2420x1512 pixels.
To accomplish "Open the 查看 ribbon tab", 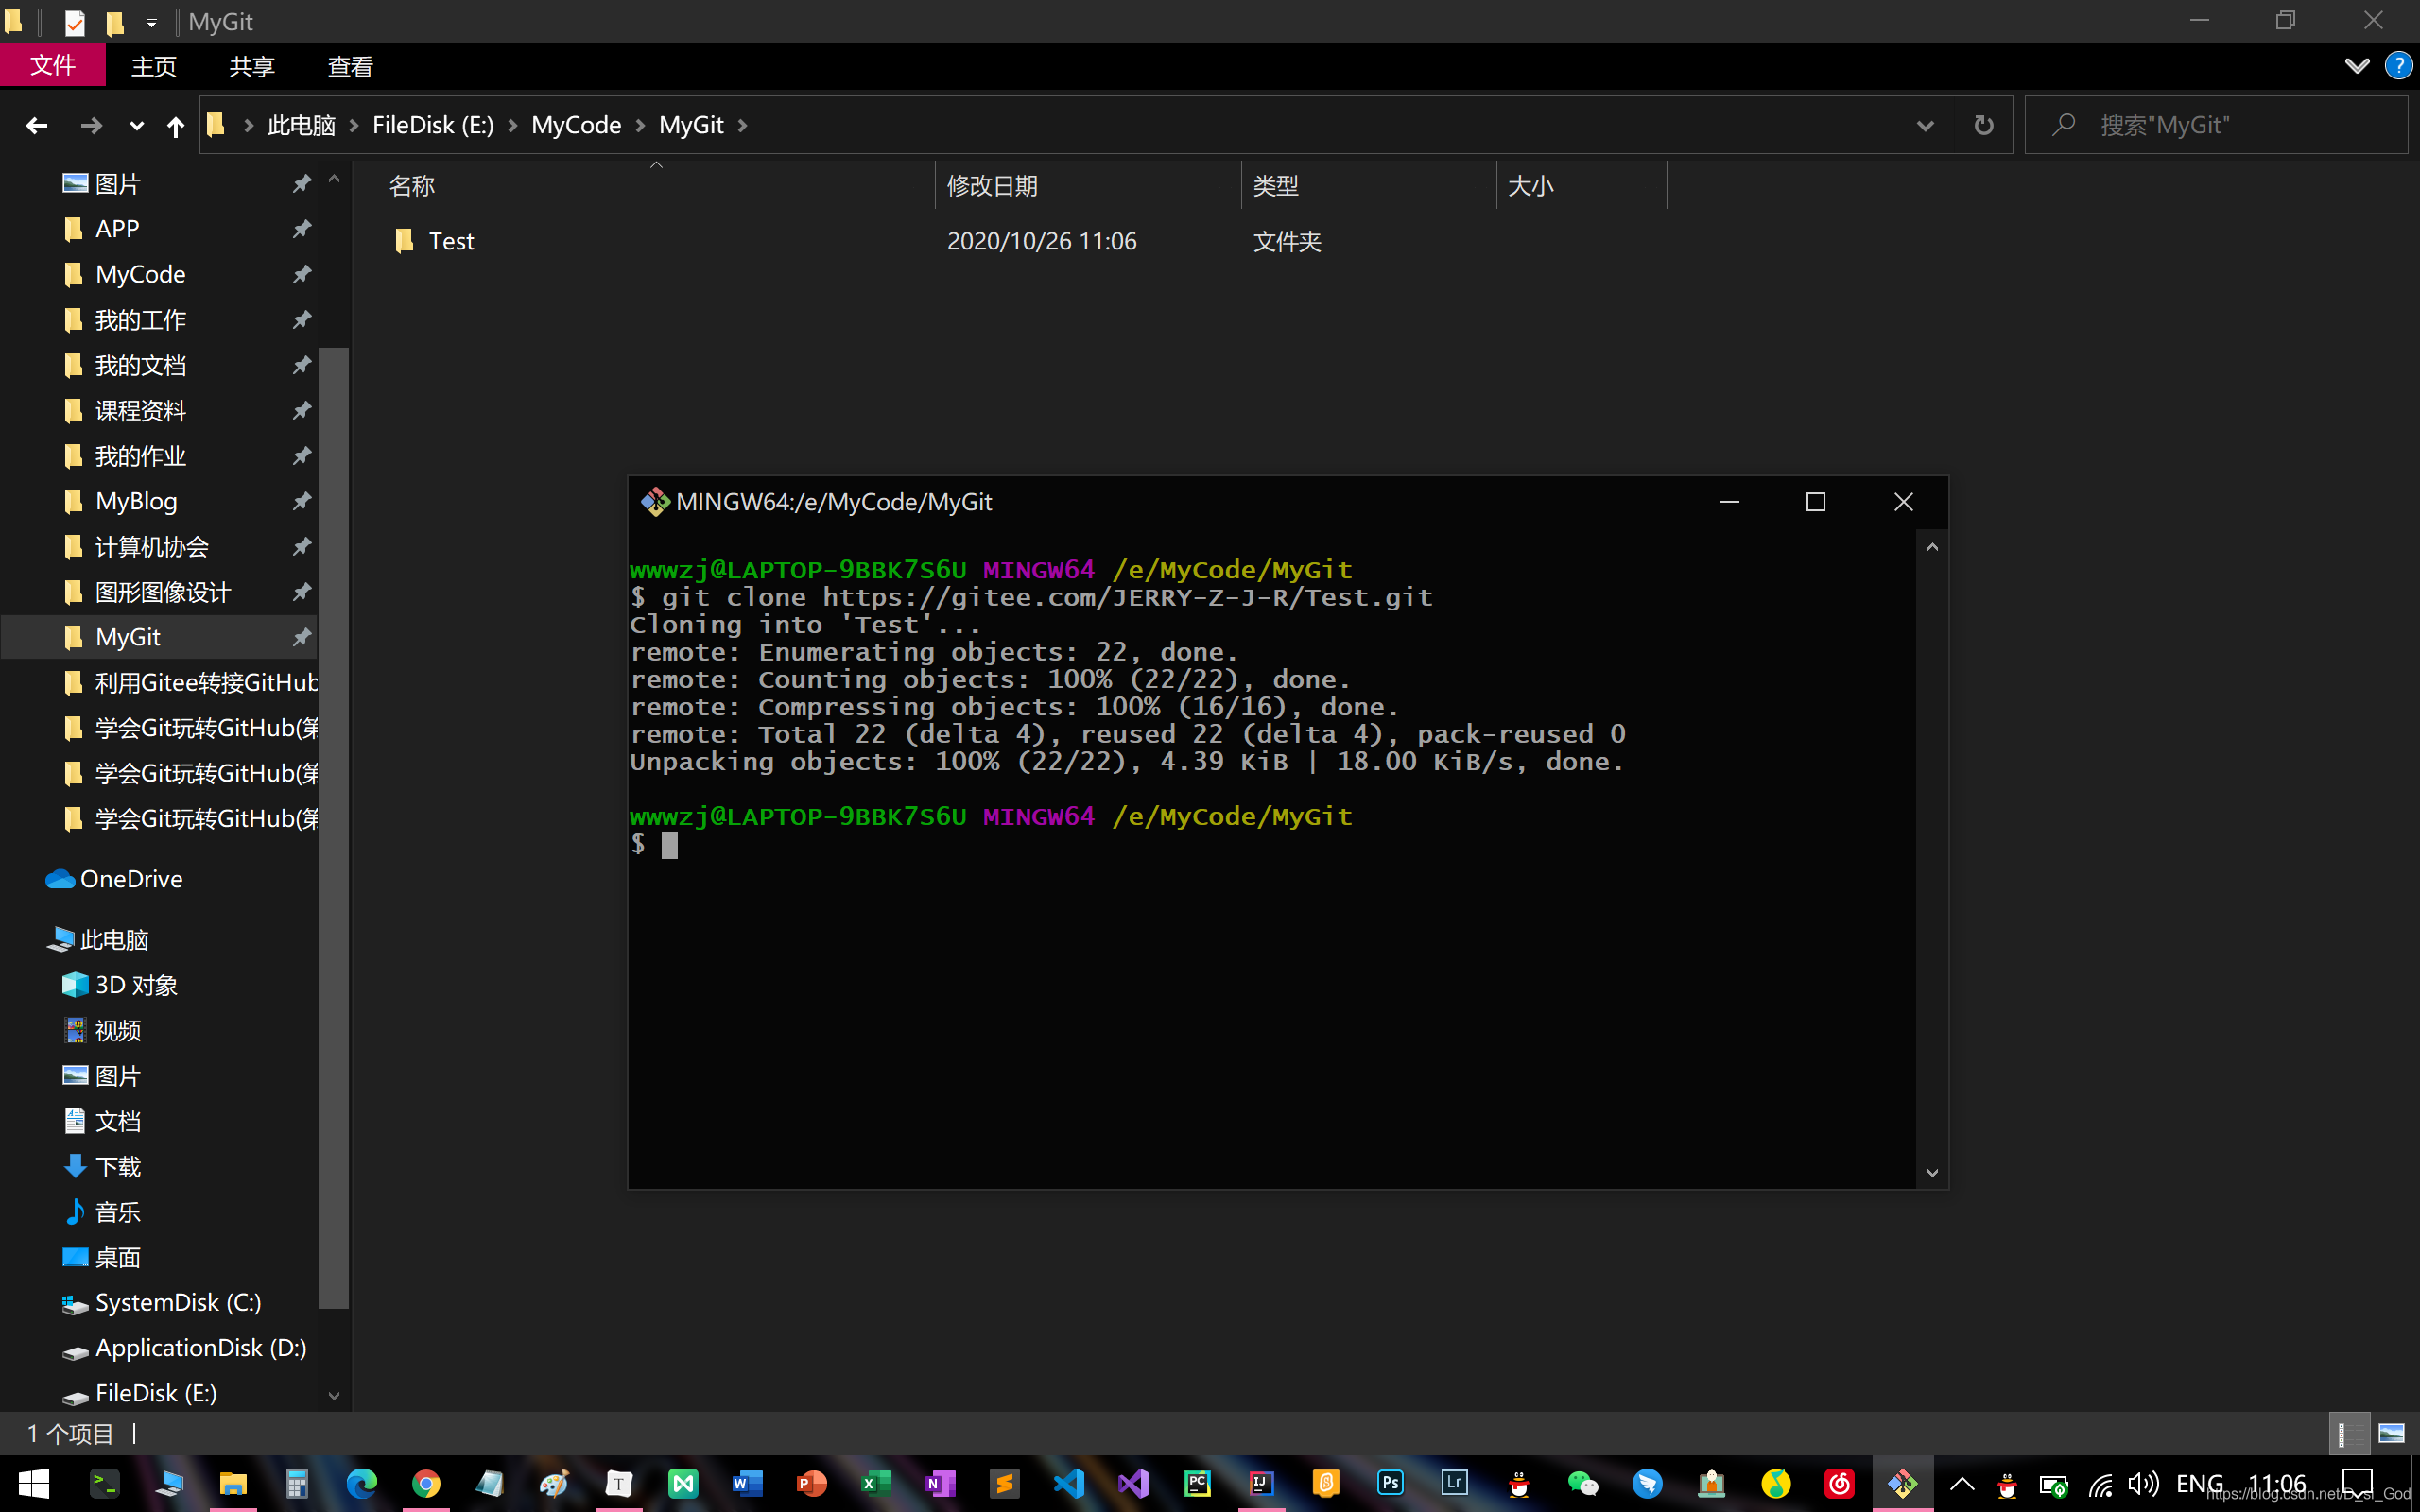I will coord(350,66).
